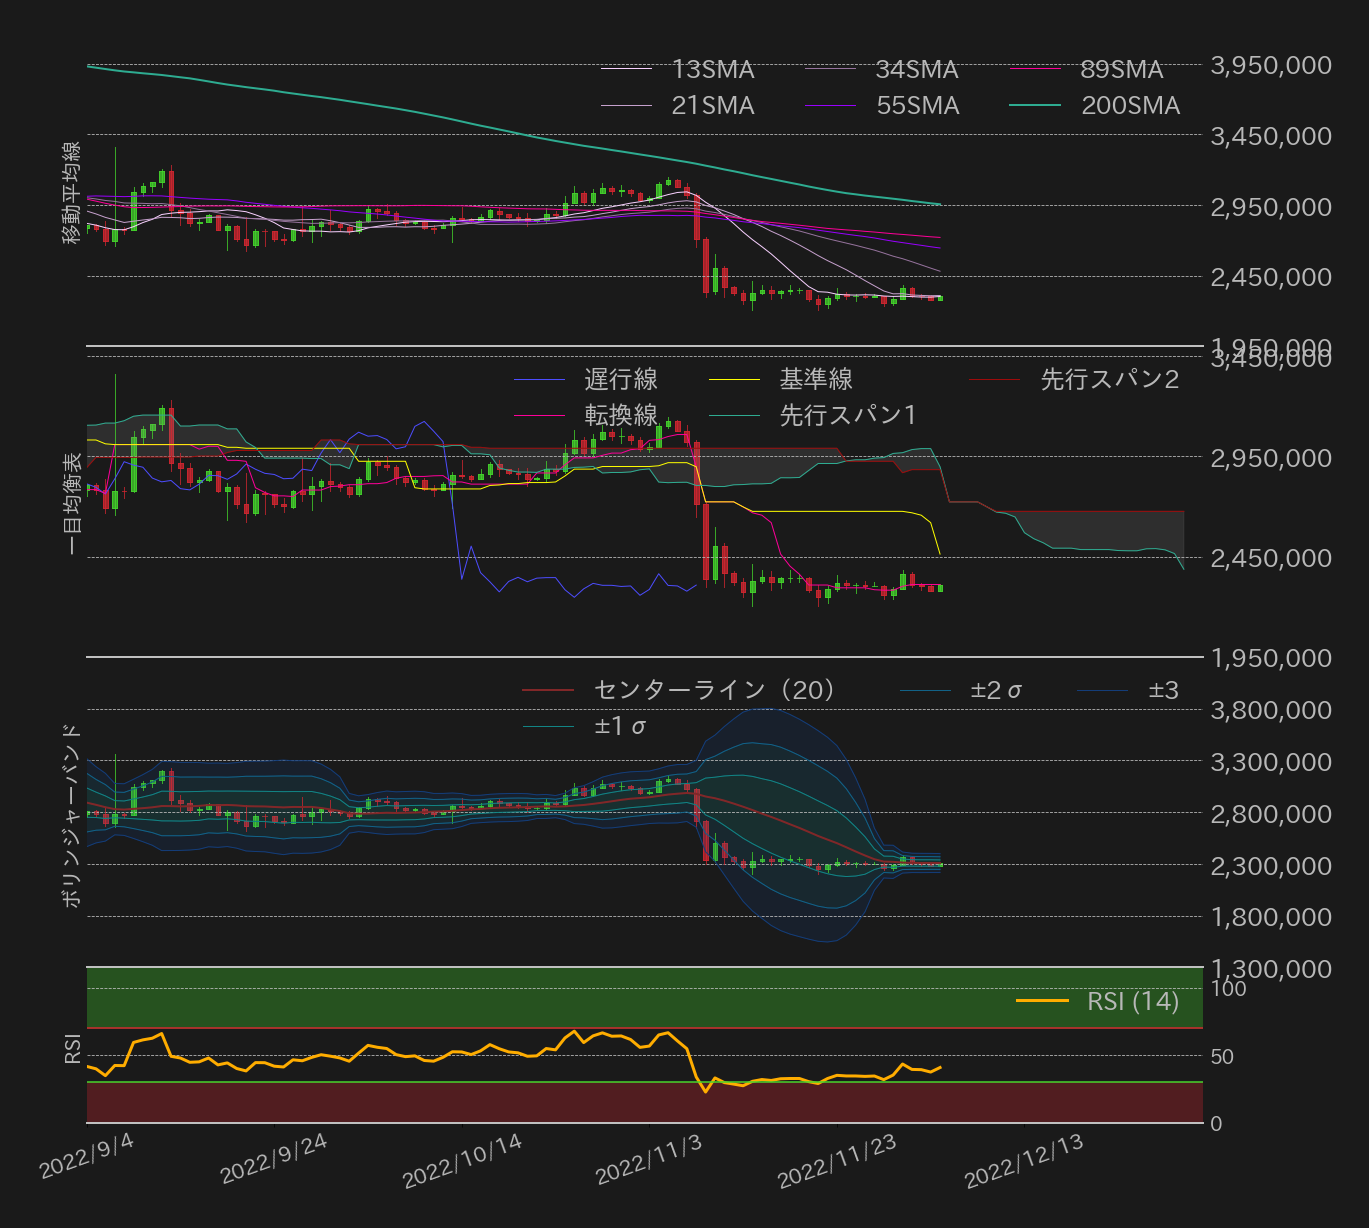Click the white line sample beside 基準線
The image size is (1369, 1228).
(x=735, y=380)
